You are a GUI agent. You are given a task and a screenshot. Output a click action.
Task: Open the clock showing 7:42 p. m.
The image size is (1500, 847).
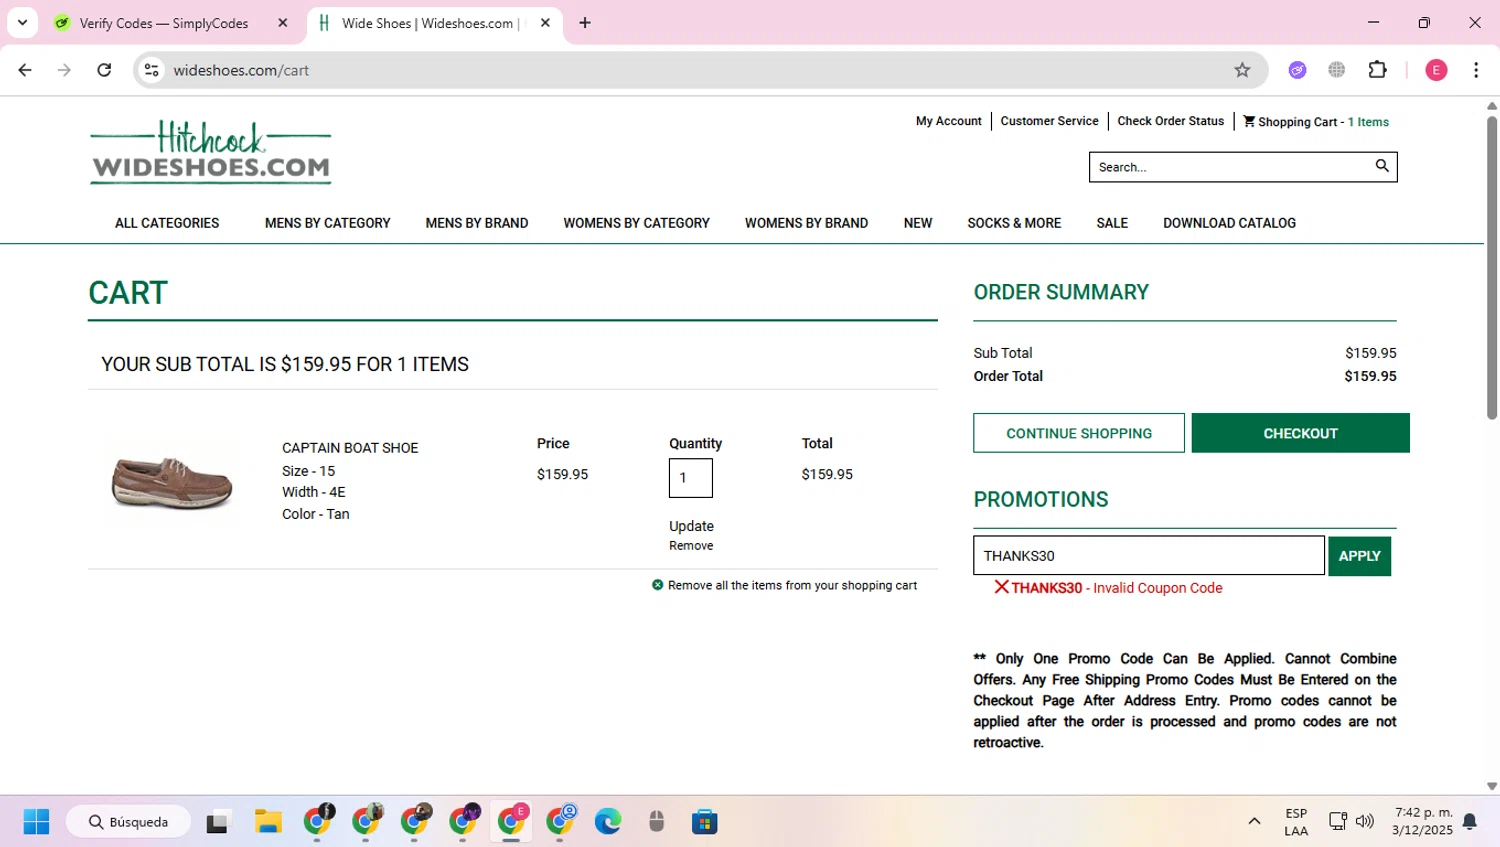click(1422, 821)
